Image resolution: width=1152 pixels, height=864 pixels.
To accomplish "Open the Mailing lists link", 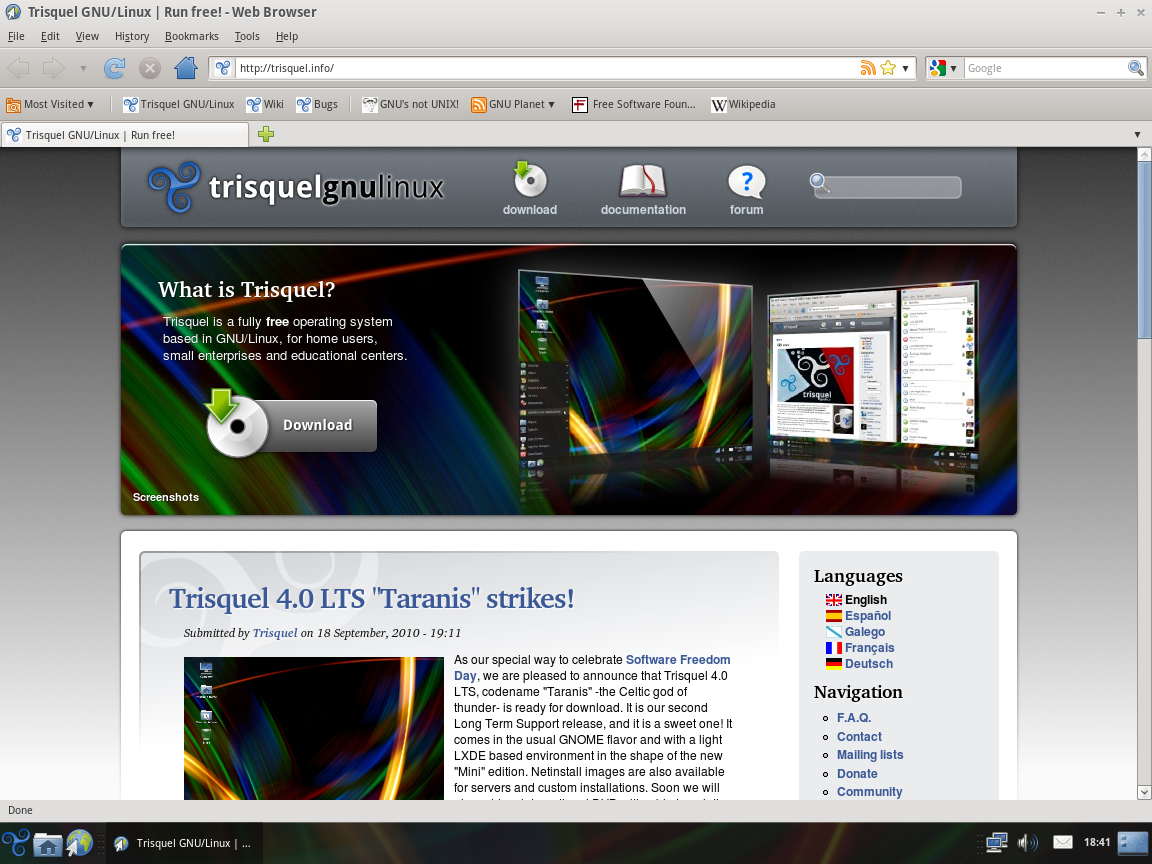I will click(870, 755).
